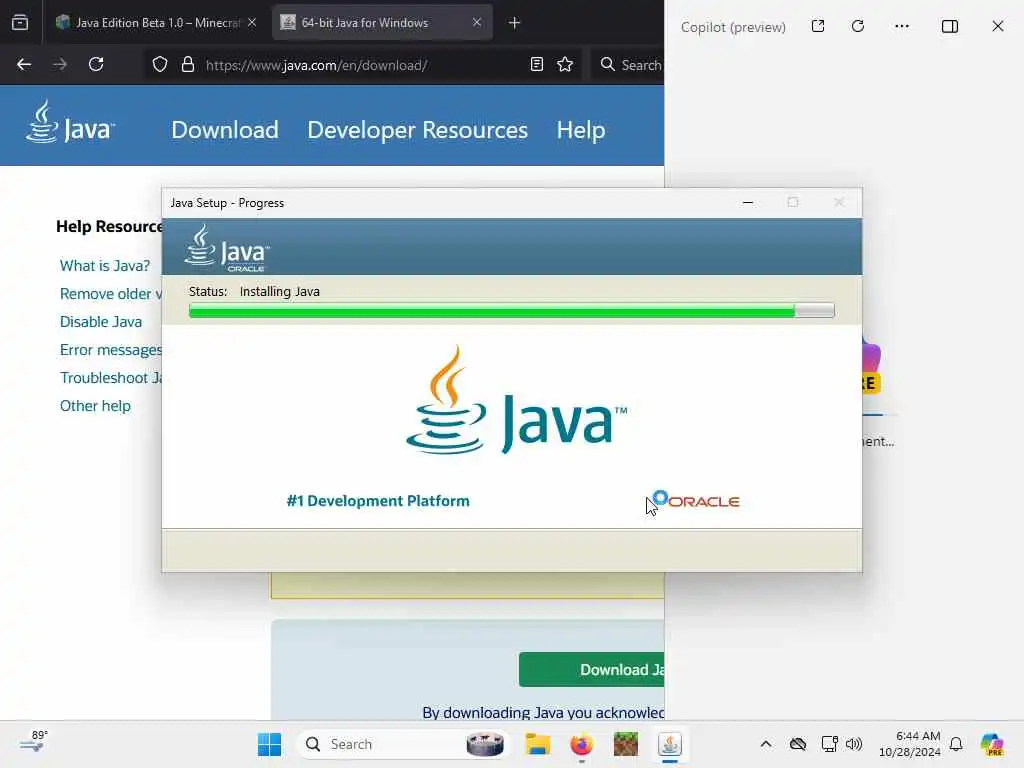Open Copilot more options ellipsis

pyautogui.click(x=902, y=26)
